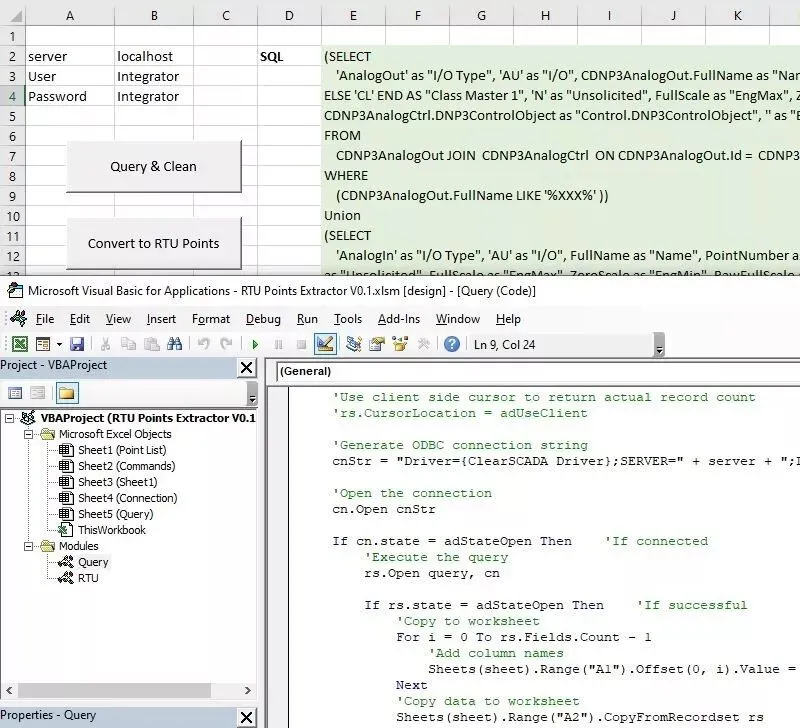
Task: Select cell B2 containing localhost
Action: (154, 56)
